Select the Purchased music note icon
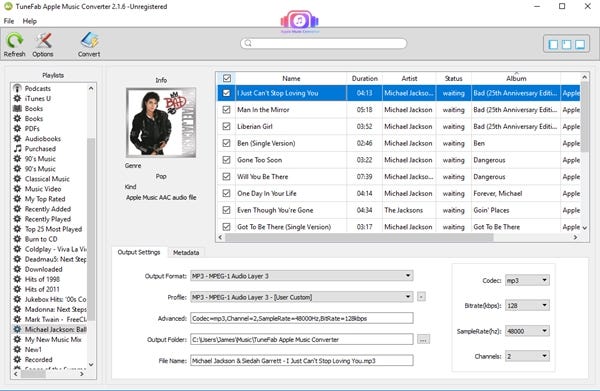Image resolution: width=600 pixels, height=391 pixels. pyautogui.click(x=17, y=148)
